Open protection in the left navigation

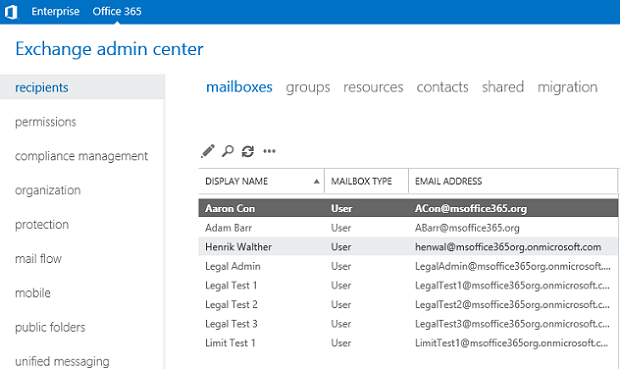42,225
